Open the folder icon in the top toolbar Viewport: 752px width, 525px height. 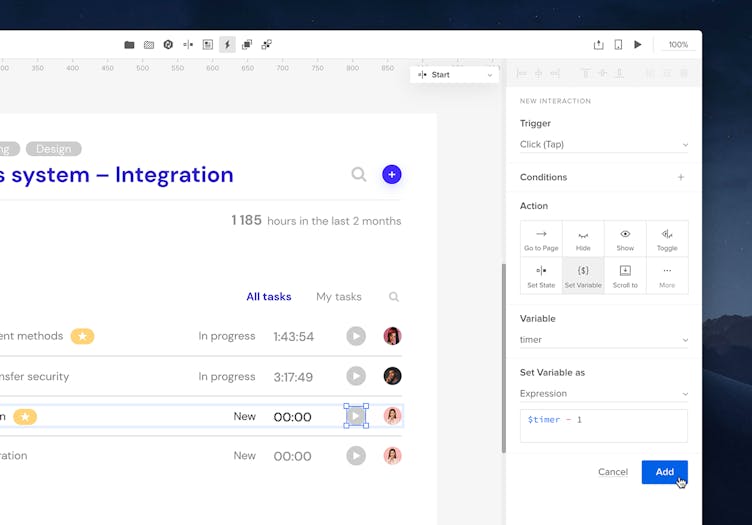(x=129, y=45)
